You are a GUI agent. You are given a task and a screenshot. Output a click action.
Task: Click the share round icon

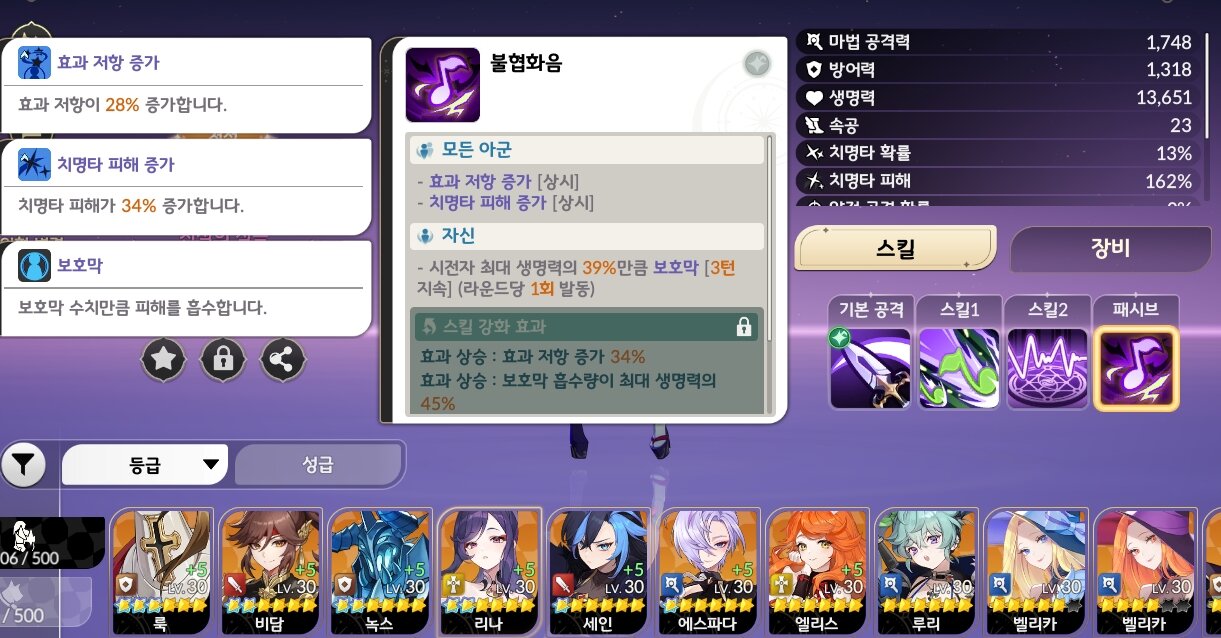click(283, 359)
